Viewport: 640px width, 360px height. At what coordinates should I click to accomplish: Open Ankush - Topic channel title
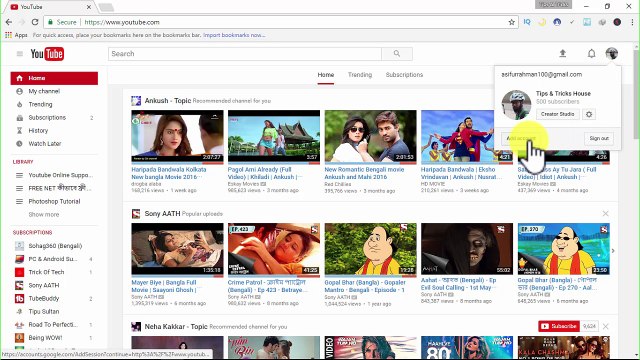coord(168,100)
